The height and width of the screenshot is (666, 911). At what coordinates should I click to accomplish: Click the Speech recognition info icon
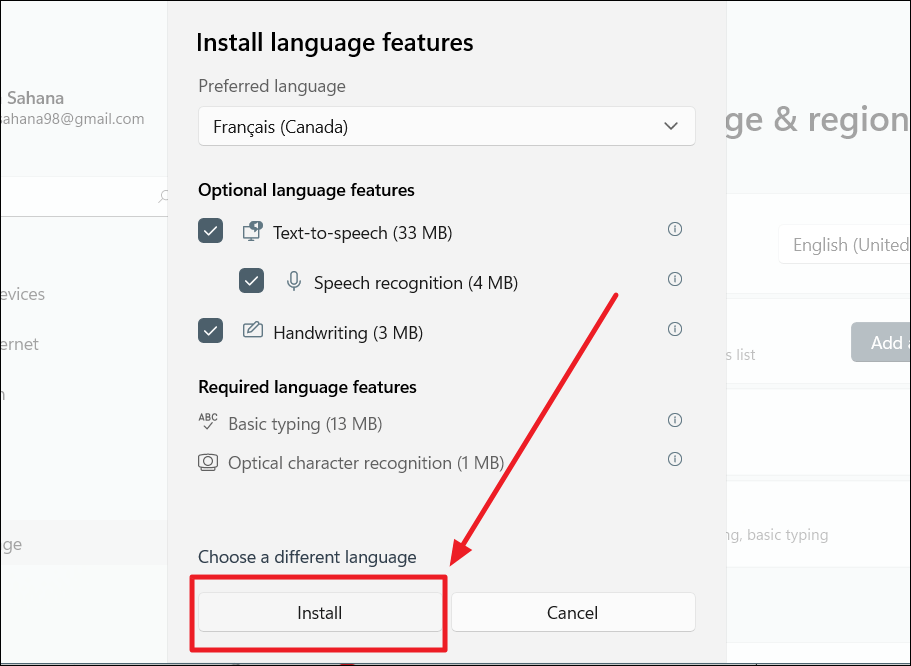pyautogui.click(x=675, y=279)
